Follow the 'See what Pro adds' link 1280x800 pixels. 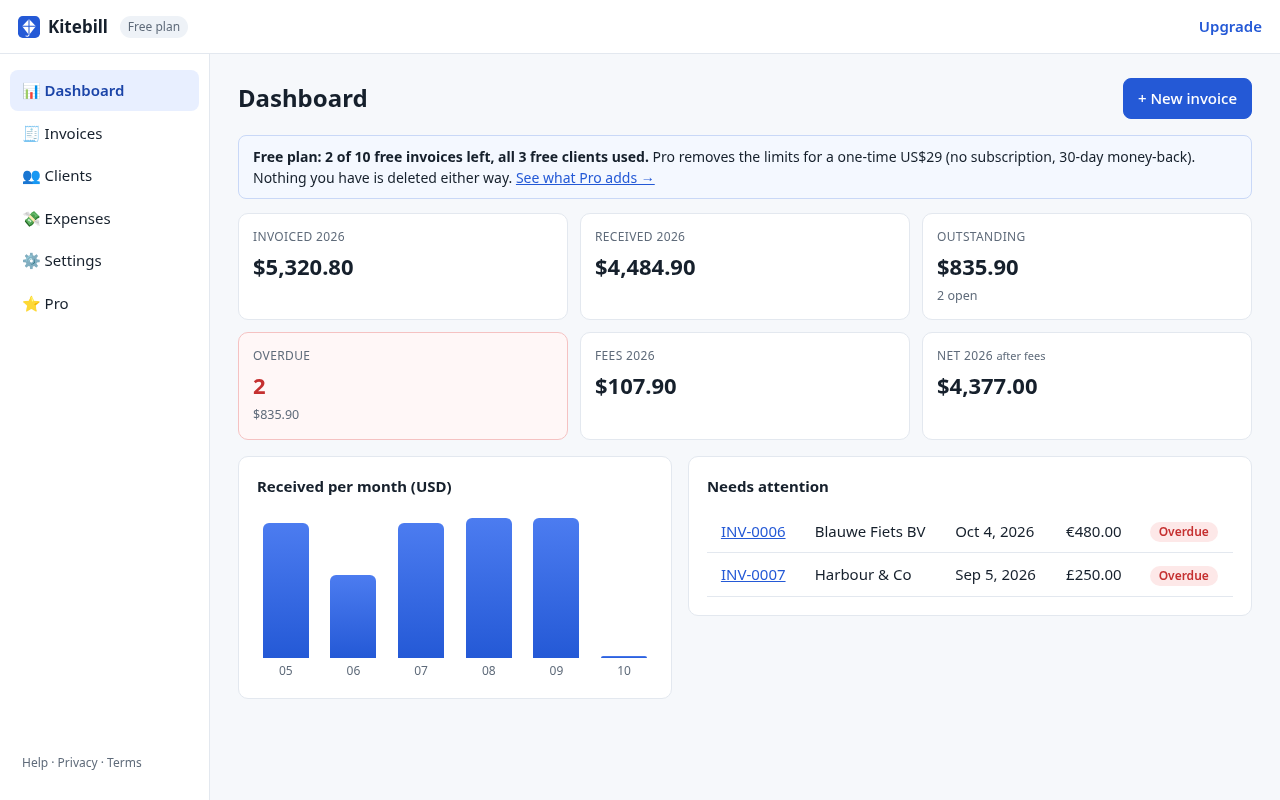click(585, 178)
